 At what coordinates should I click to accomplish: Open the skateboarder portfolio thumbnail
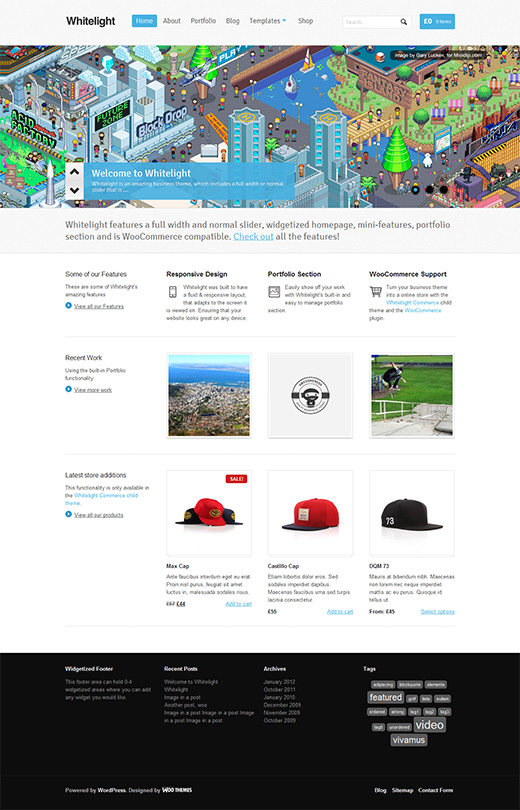coord(412,395)
